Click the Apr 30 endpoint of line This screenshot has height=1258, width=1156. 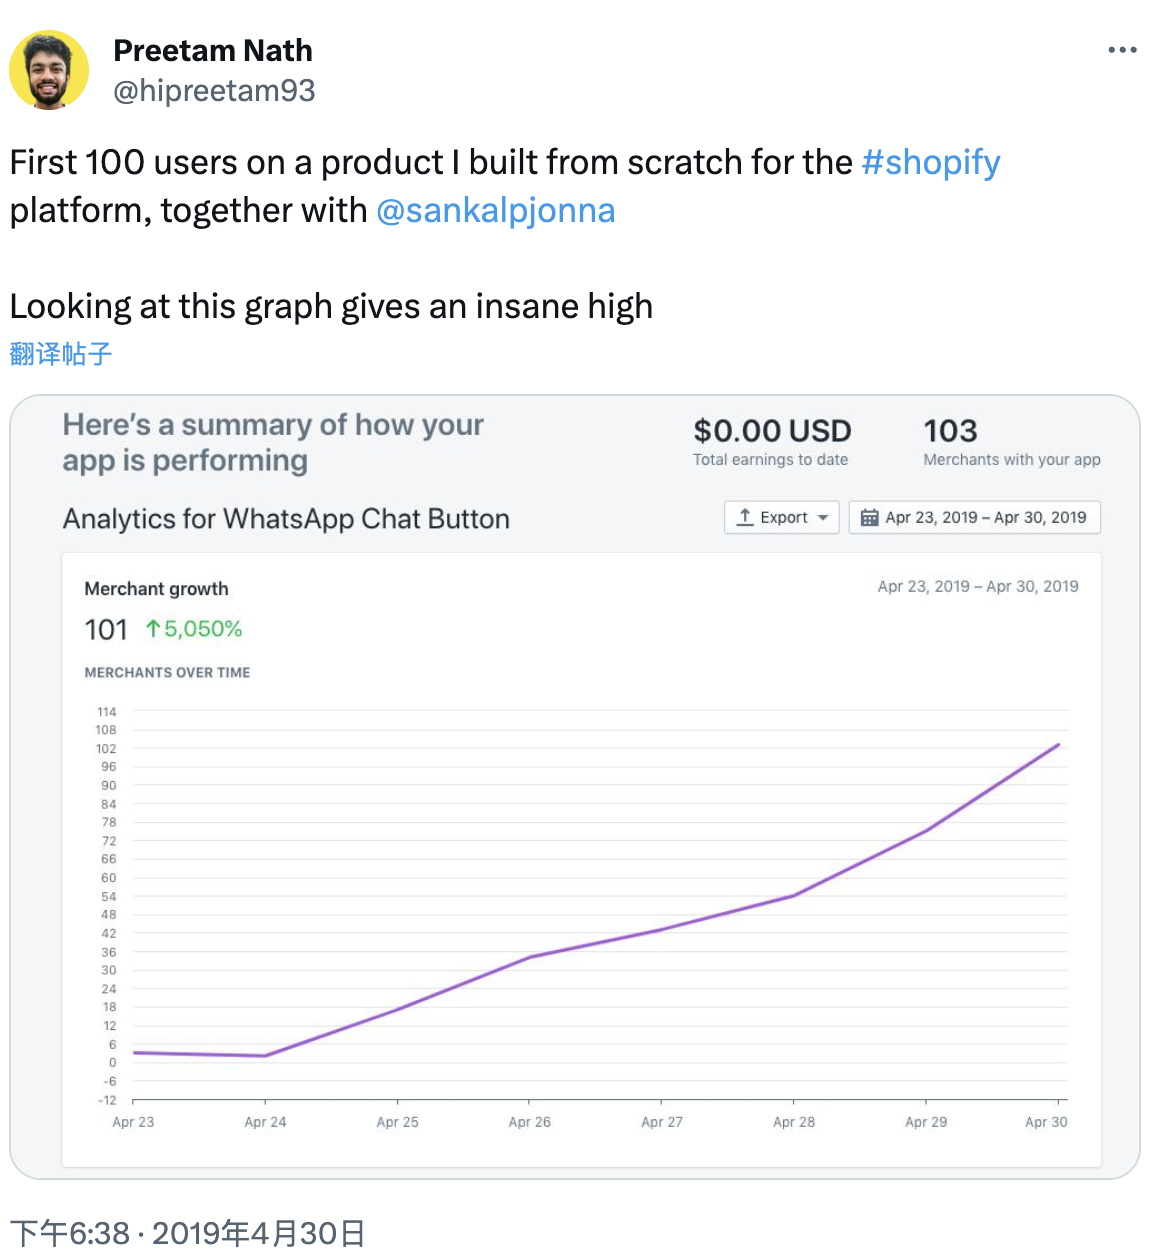pyautogui.click(x=1058, y=745)
